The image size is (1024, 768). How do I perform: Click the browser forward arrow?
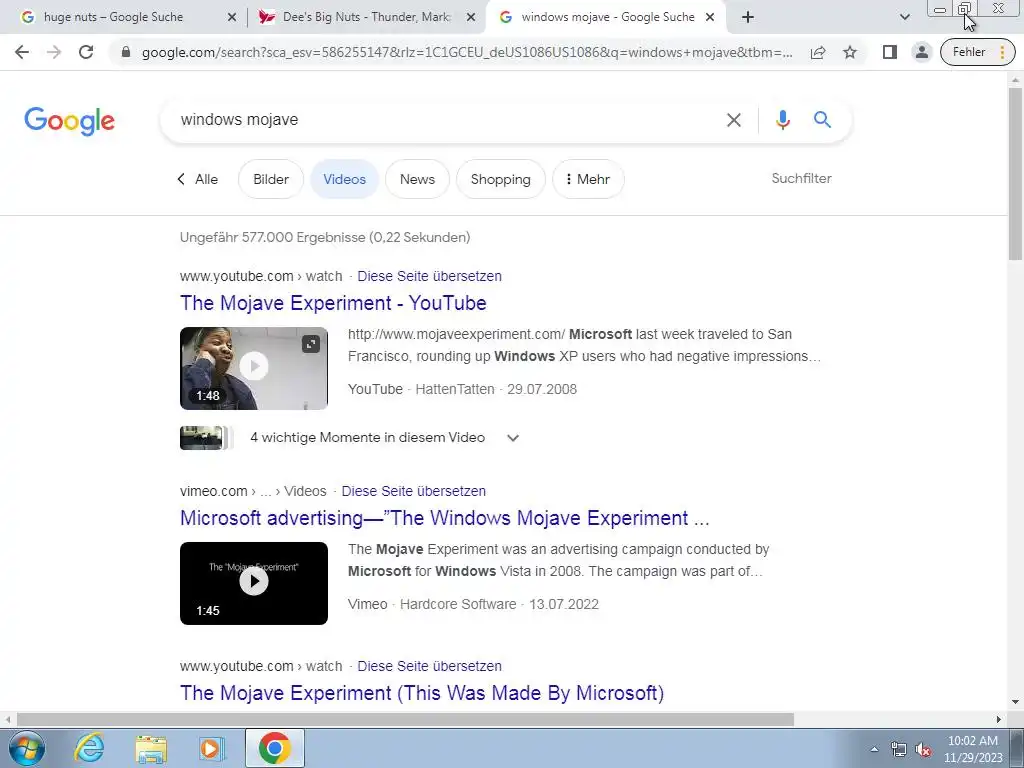pos(54,52)
